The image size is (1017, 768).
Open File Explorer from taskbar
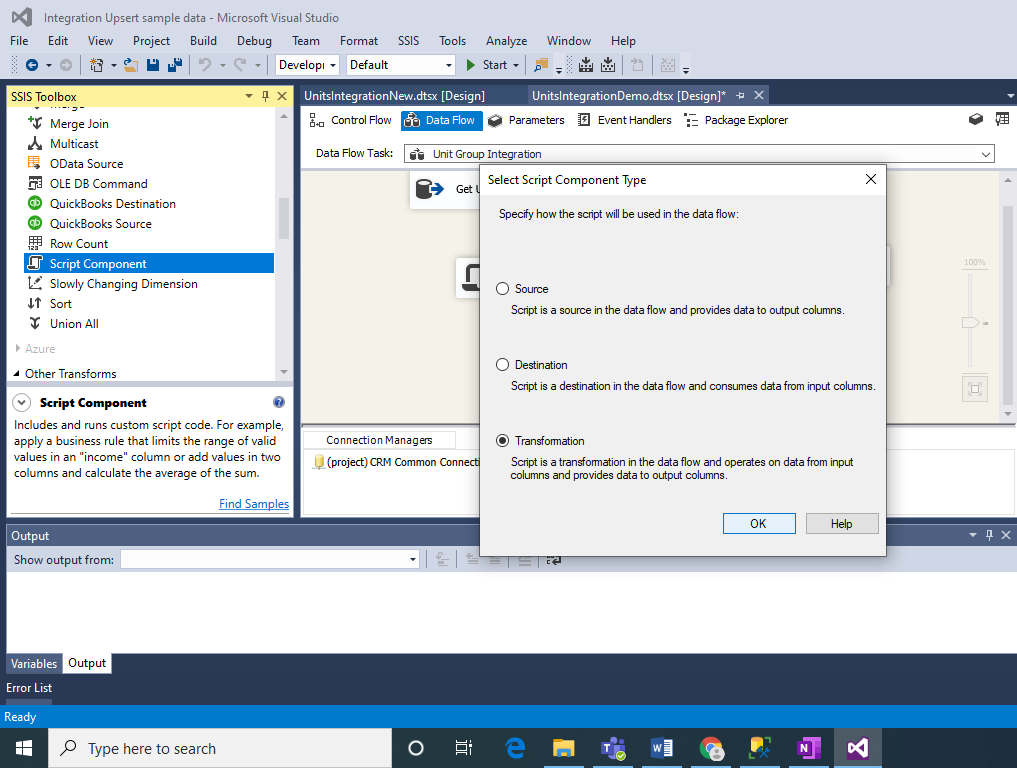tap(564, 749)
